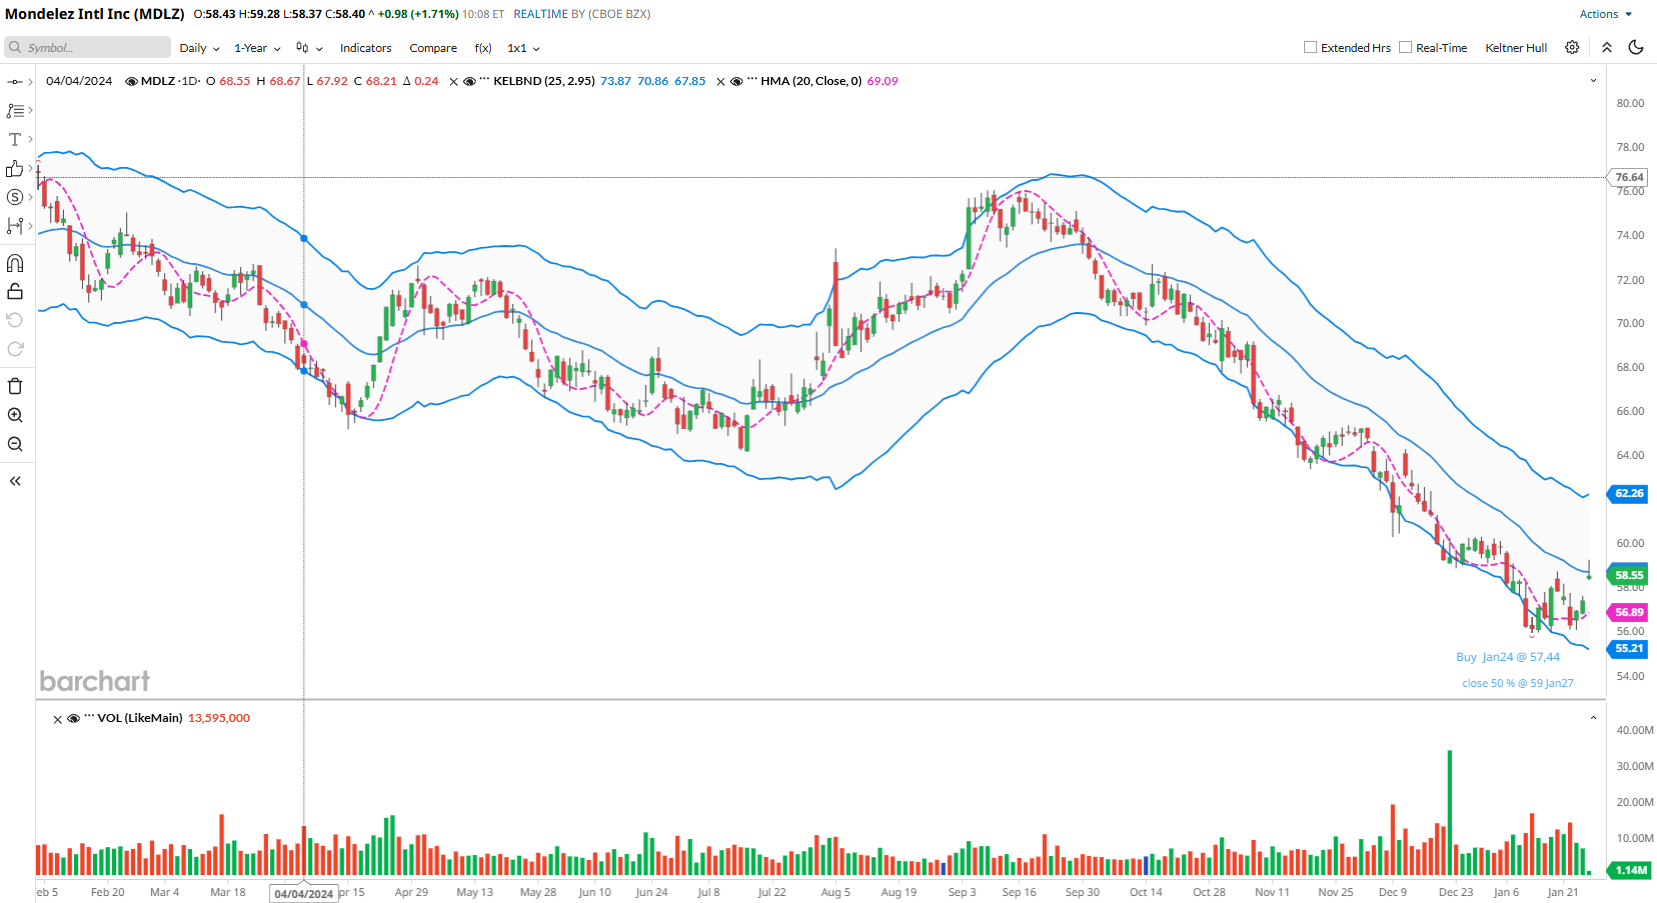Click the Keltner Hull template button
The width and height of the screenshot is (1657, 903).
(x=1515, y=48)
